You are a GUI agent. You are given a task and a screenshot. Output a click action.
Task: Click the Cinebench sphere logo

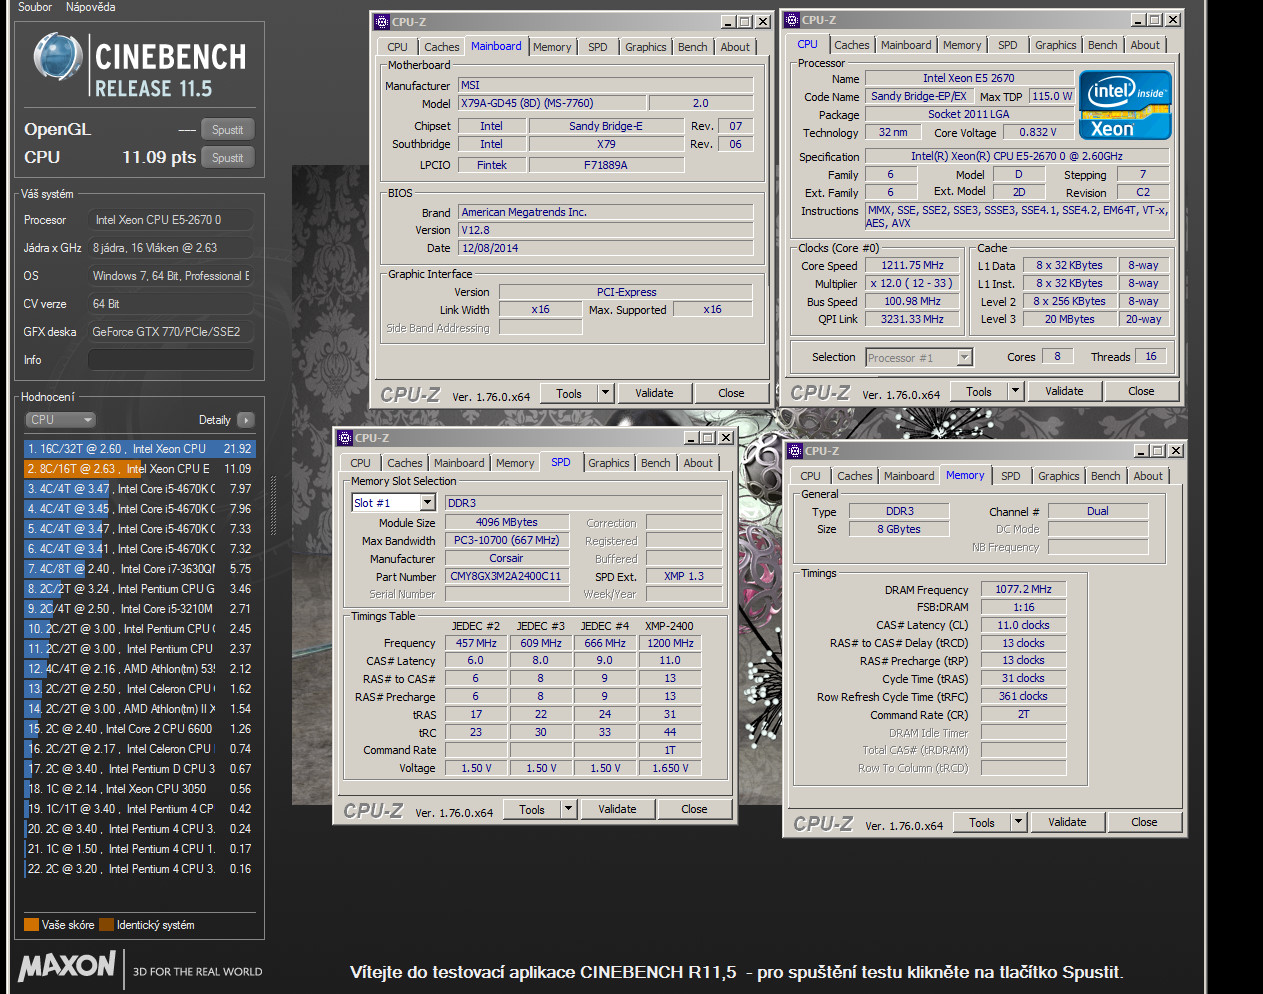click(x=57, y=57)
